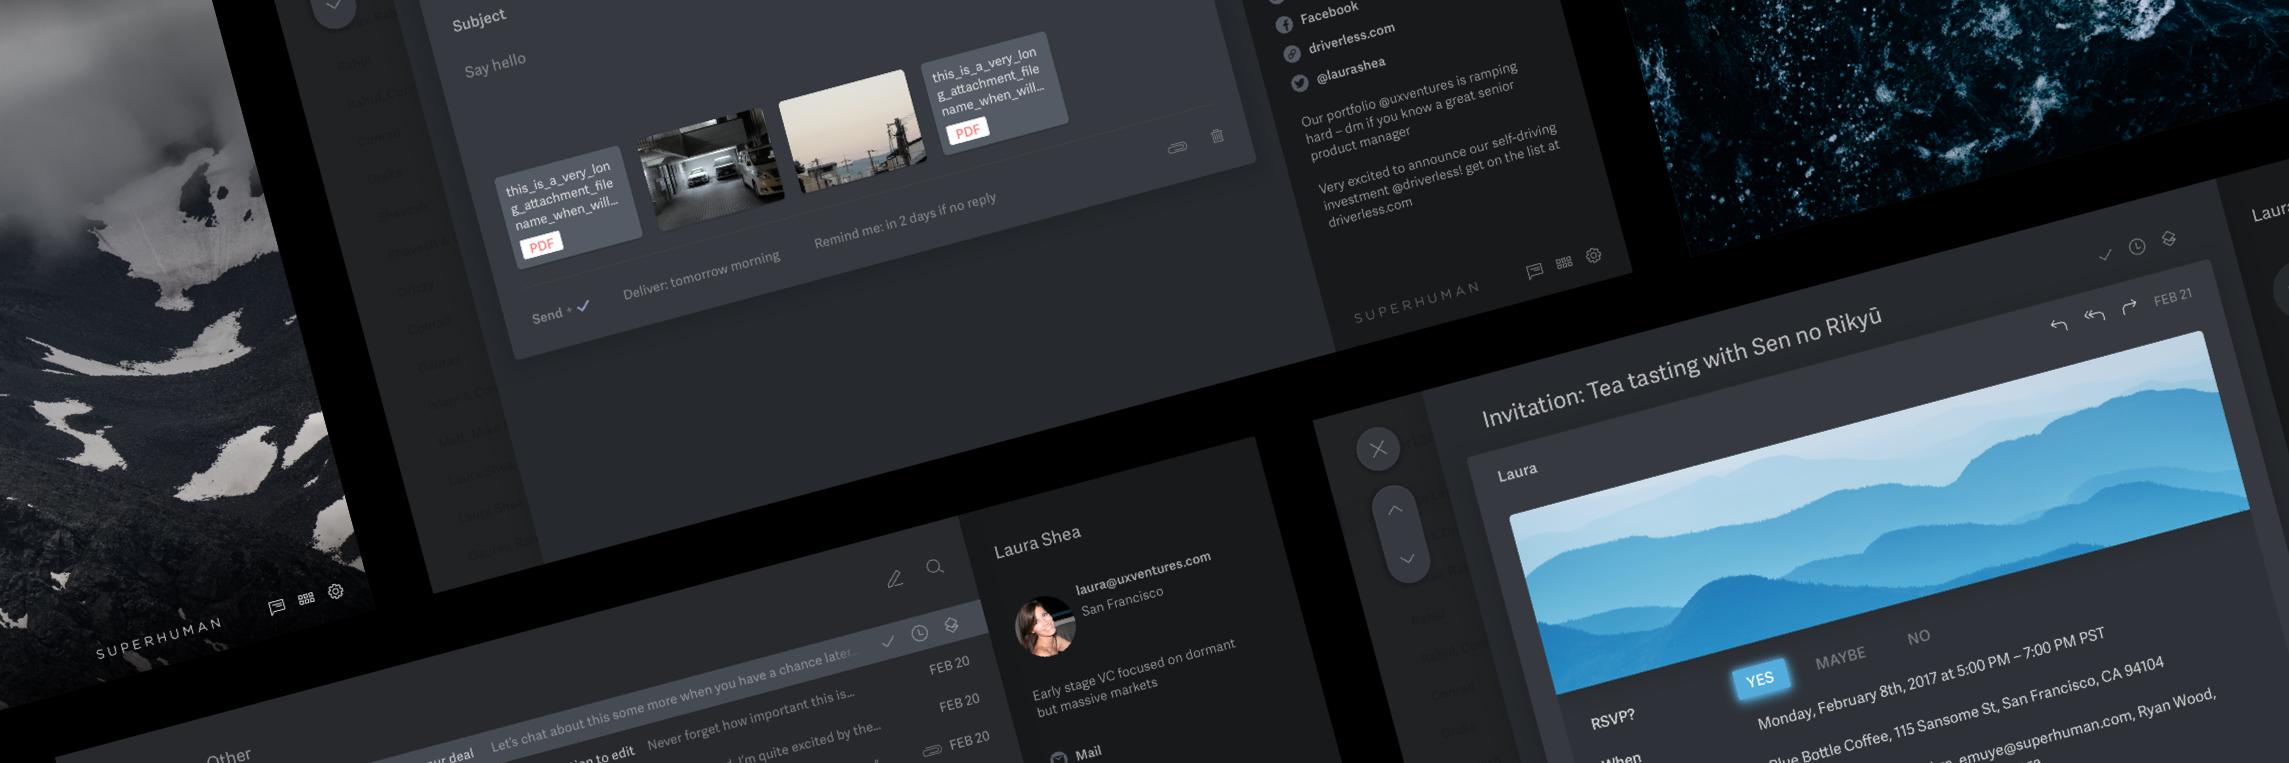Select MAYBE for the RSVP
The height and width of the screenshot is (763, 2289).
click(1840, 657)
